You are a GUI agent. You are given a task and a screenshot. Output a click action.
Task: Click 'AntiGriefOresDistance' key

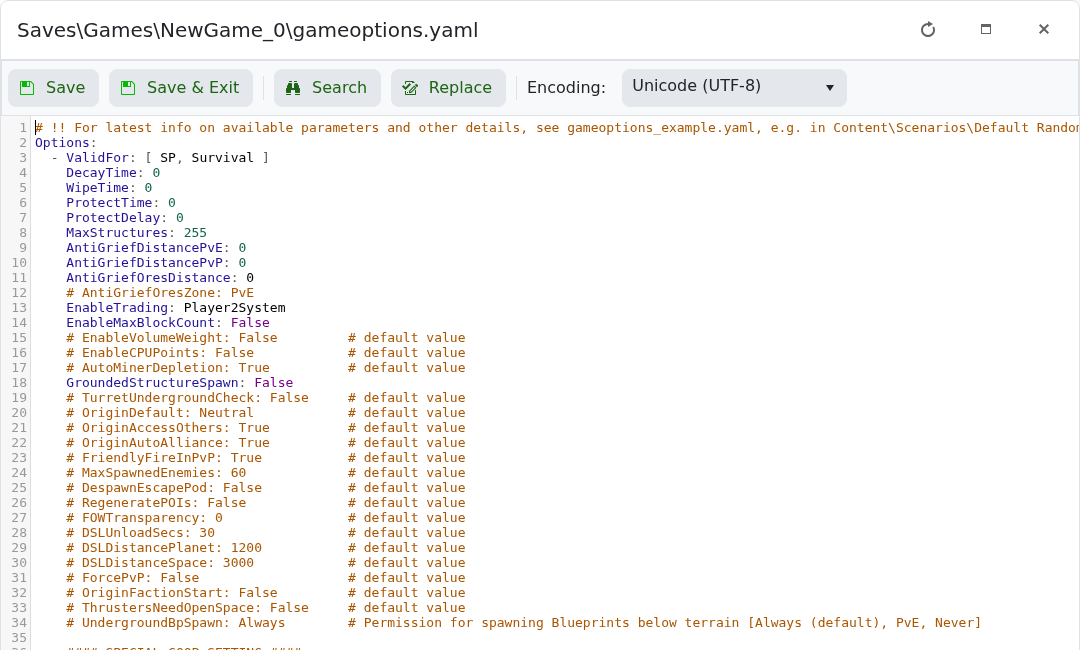pos(148,278)
